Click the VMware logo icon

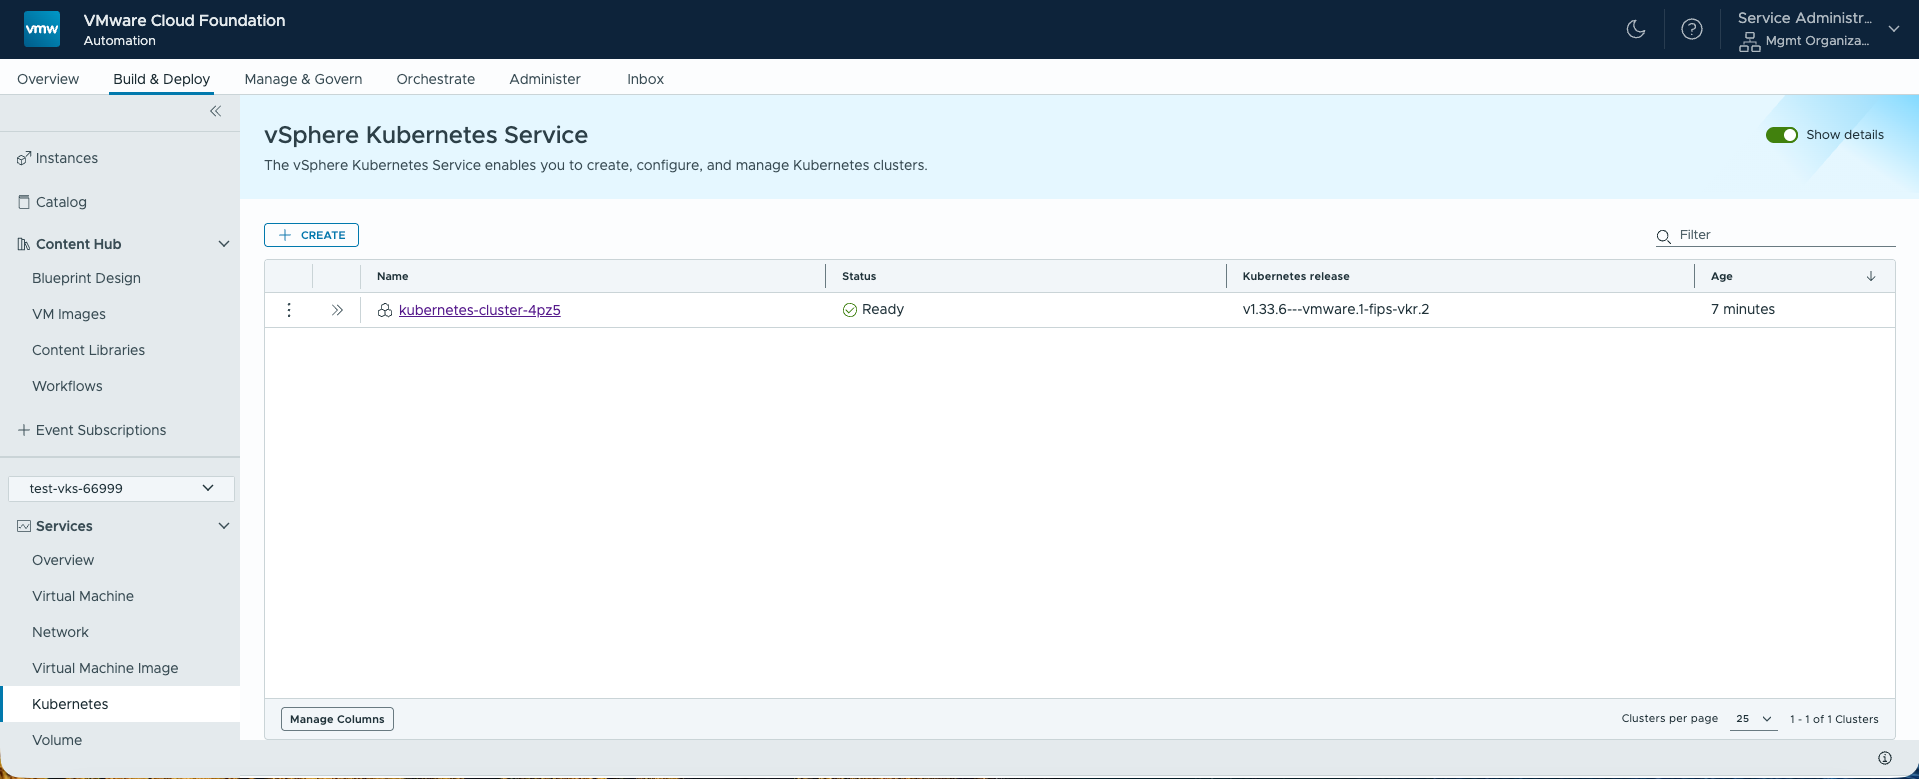click(42, 29)
